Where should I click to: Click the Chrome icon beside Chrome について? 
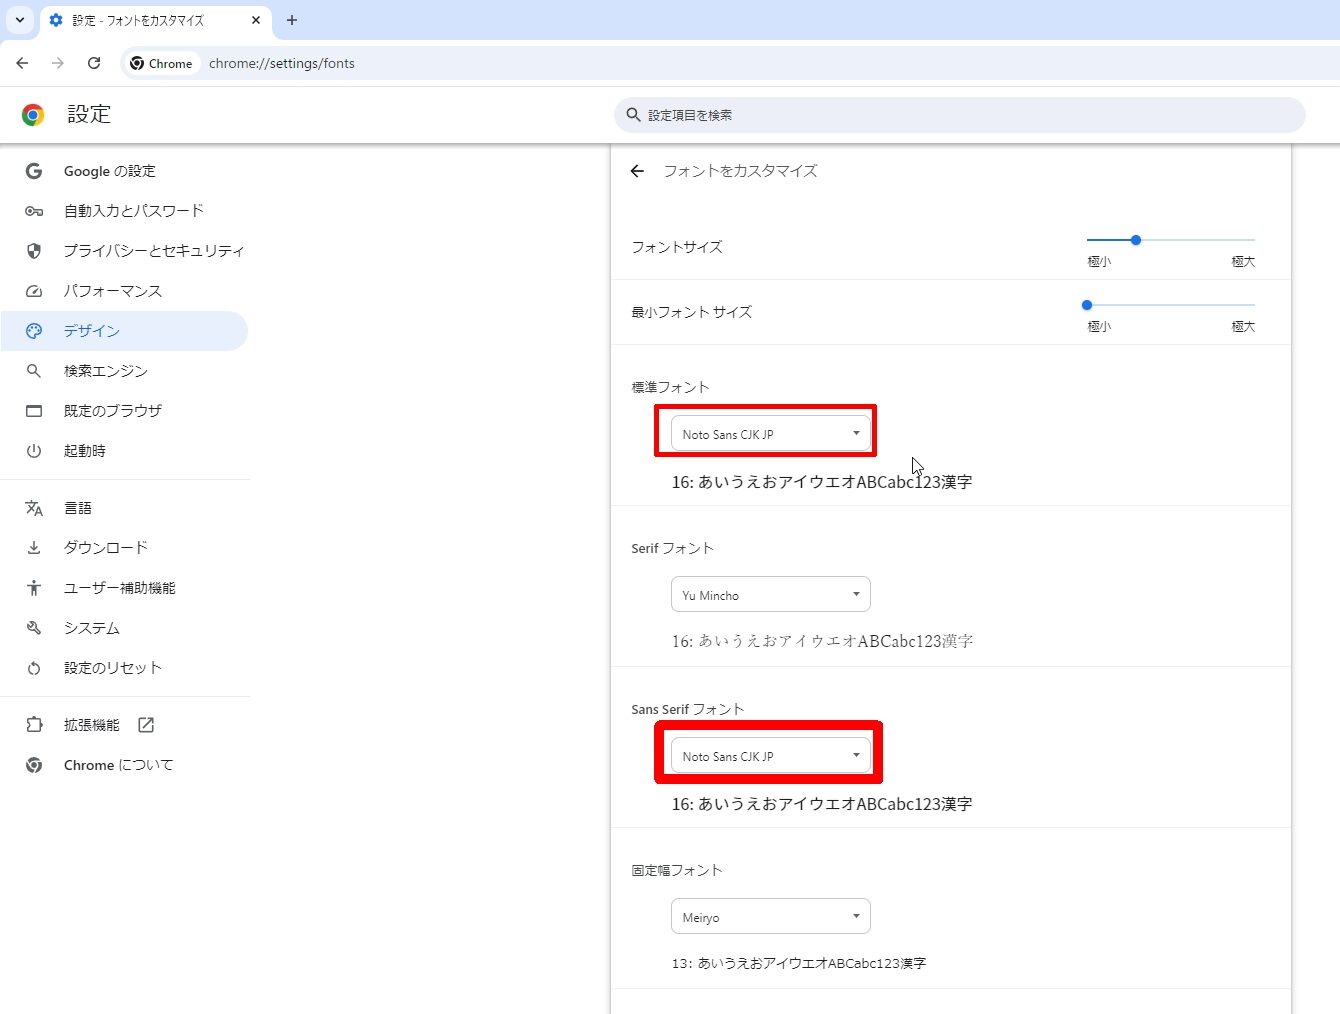click(x=34, y=765)
